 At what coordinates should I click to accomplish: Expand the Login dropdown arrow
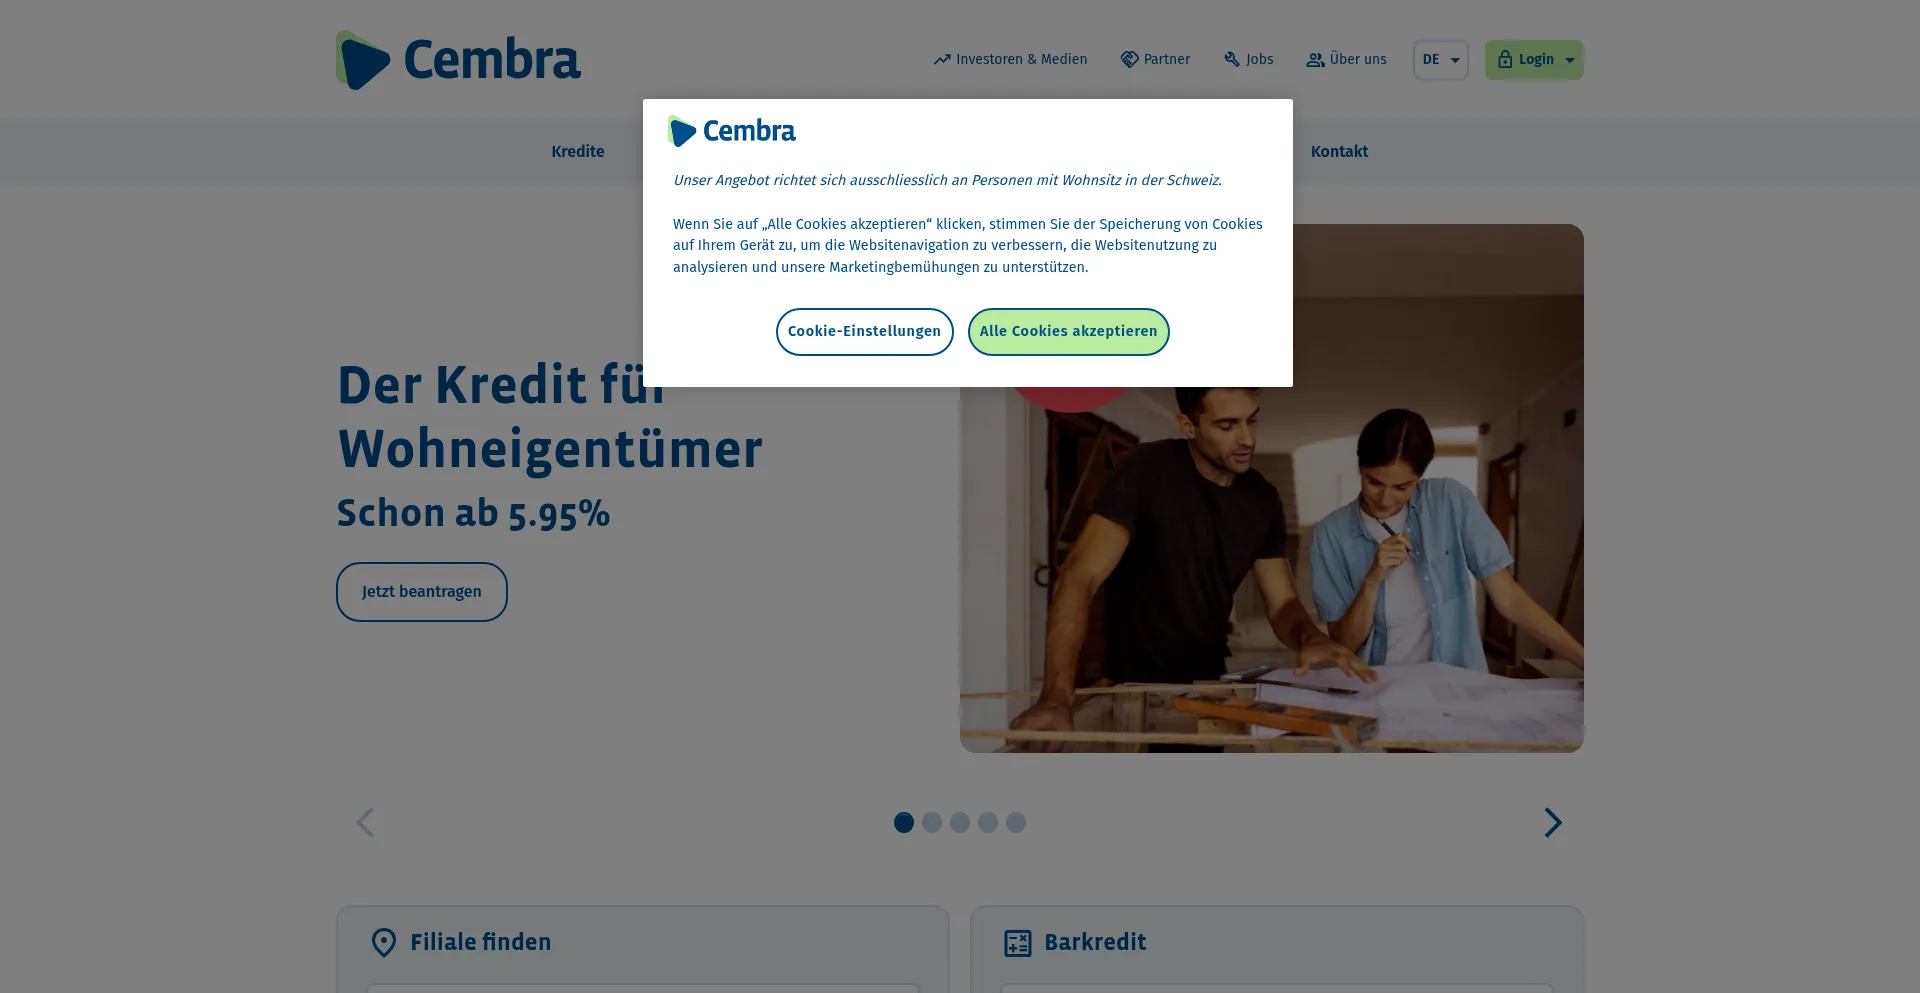pyautogui.click(x=1570, y=60)
